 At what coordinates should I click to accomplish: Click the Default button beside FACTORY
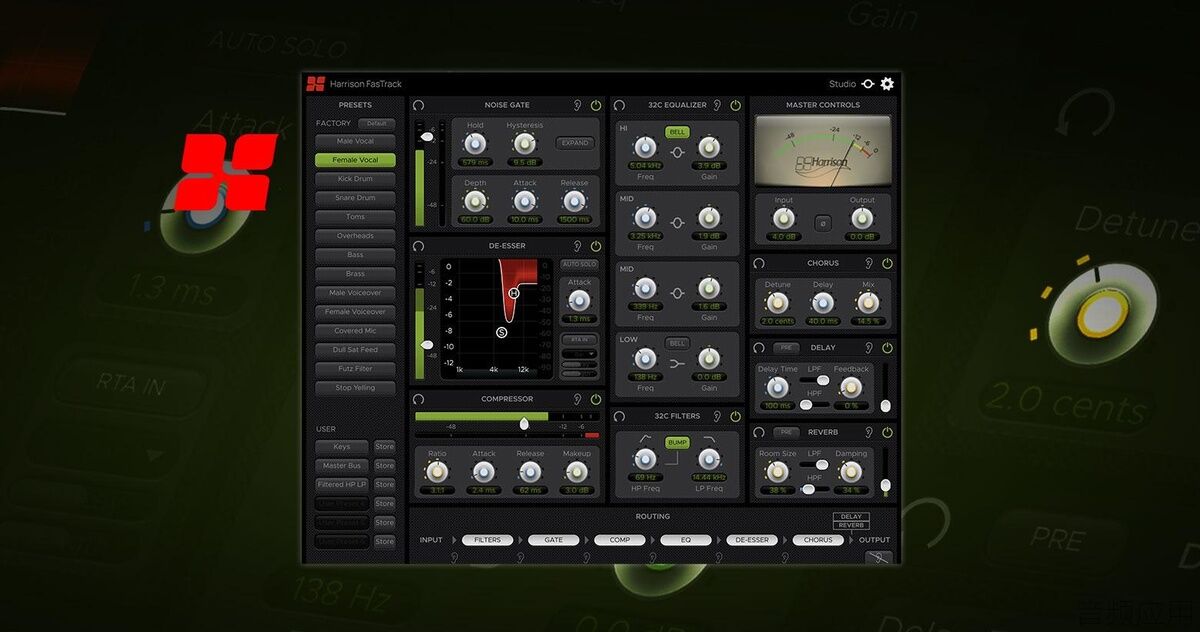[376, 123]
